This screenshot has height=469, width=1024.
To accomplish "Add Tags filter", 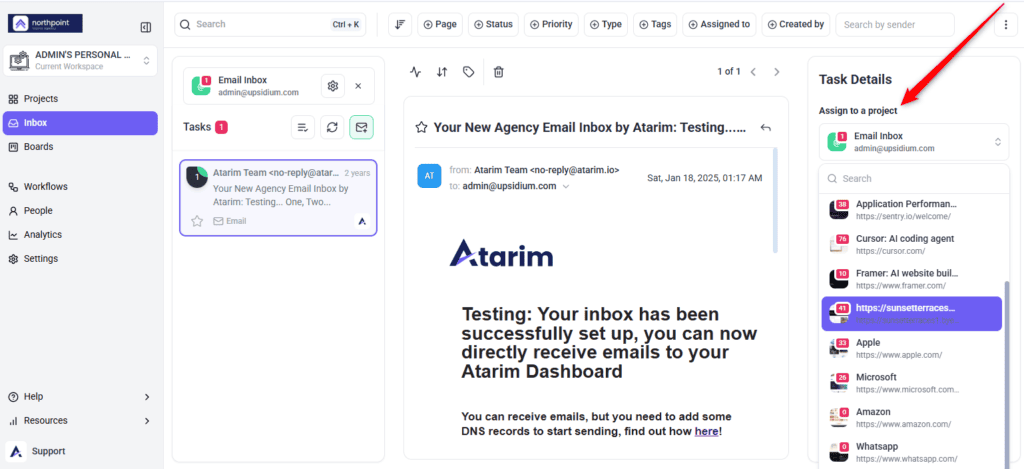I will pos(655,25).
